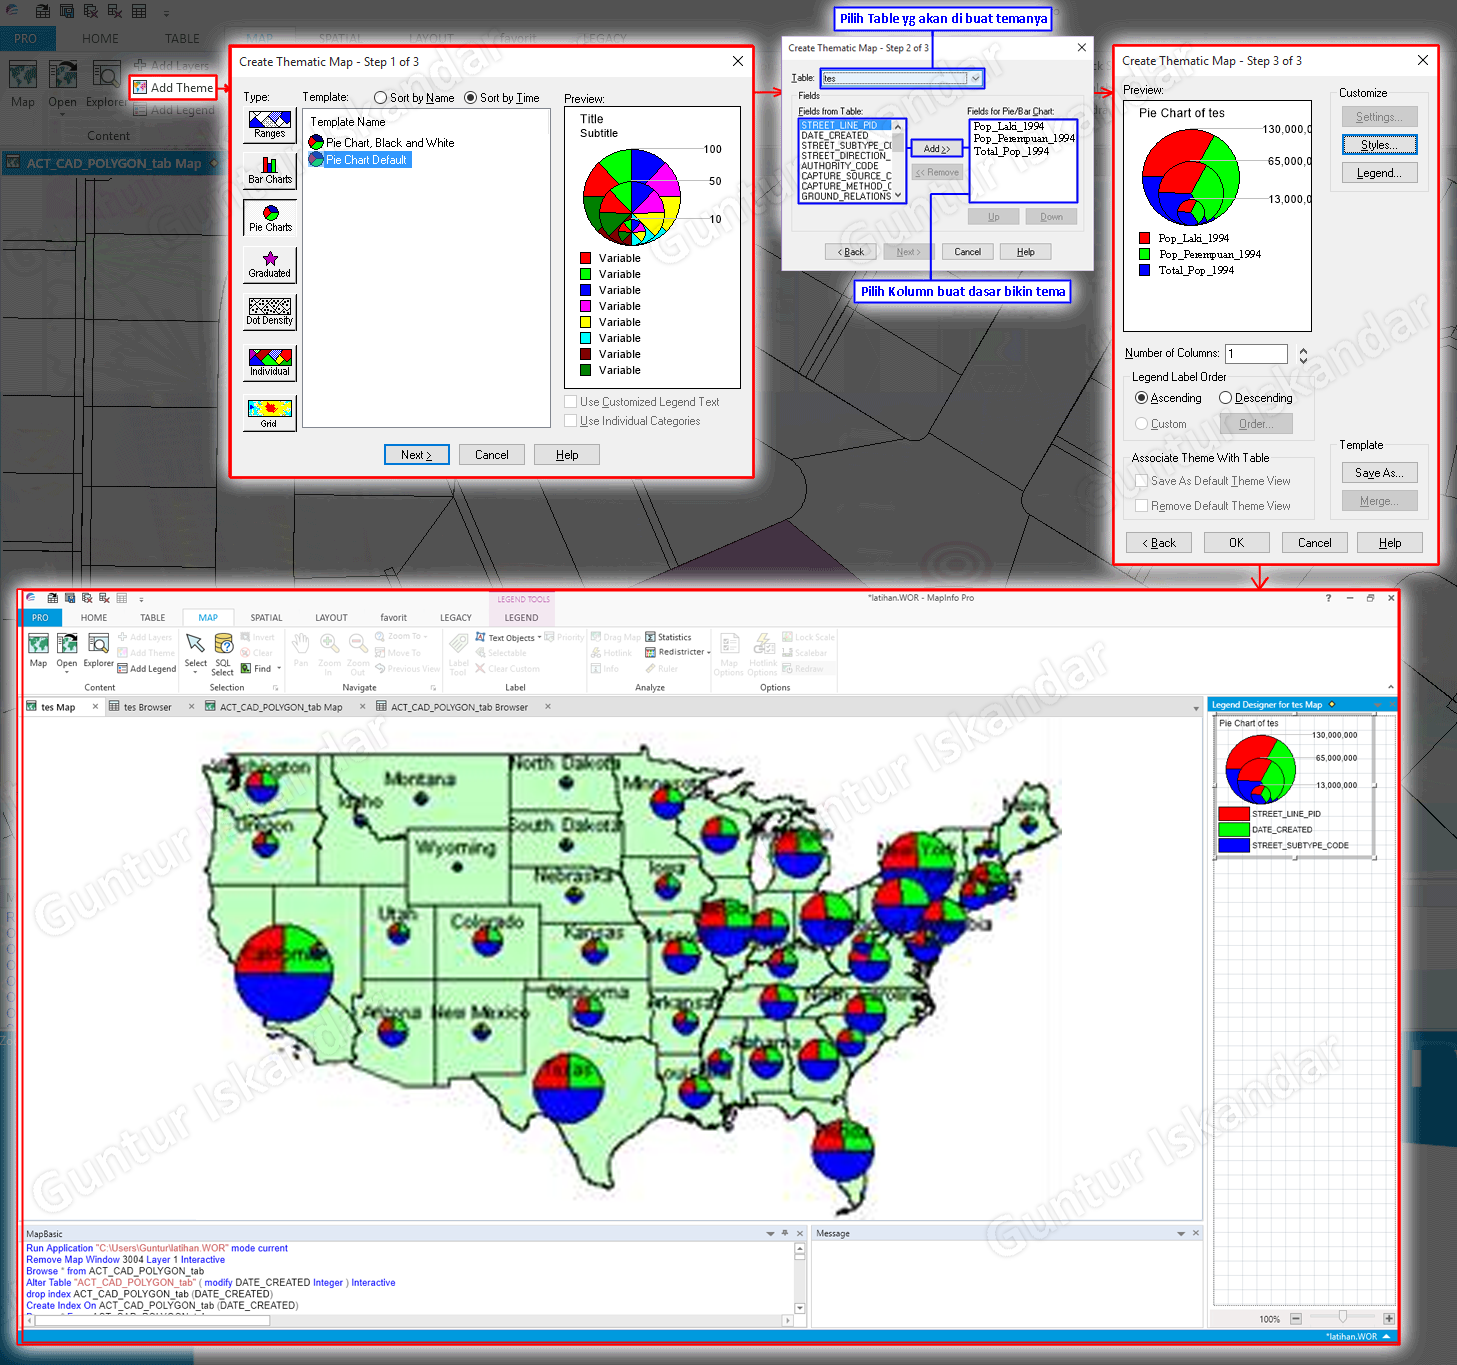This screenshot has width=1457, height=1365.
Task: Click the Next button in Step 1
Action: coord(417,455)
